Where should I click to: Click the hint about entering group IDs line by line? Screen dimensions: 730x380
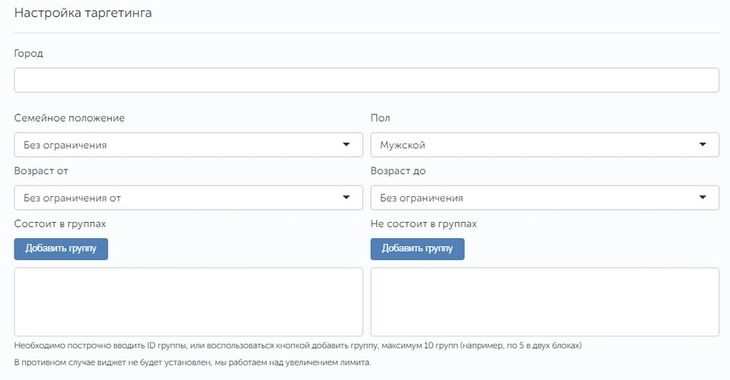point(298,346)
